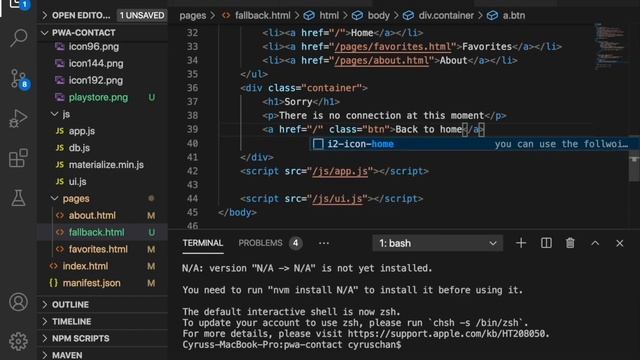Open playstore.png in explorer
The image size is (640, 360).
pyautogui.click(x=98, y=97)
